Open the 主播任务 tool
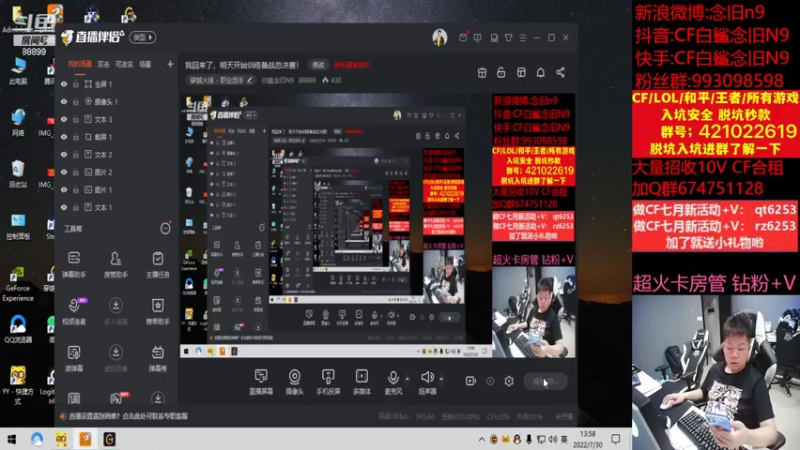This screenshot has height=450, width=800. tap(158, 264)
